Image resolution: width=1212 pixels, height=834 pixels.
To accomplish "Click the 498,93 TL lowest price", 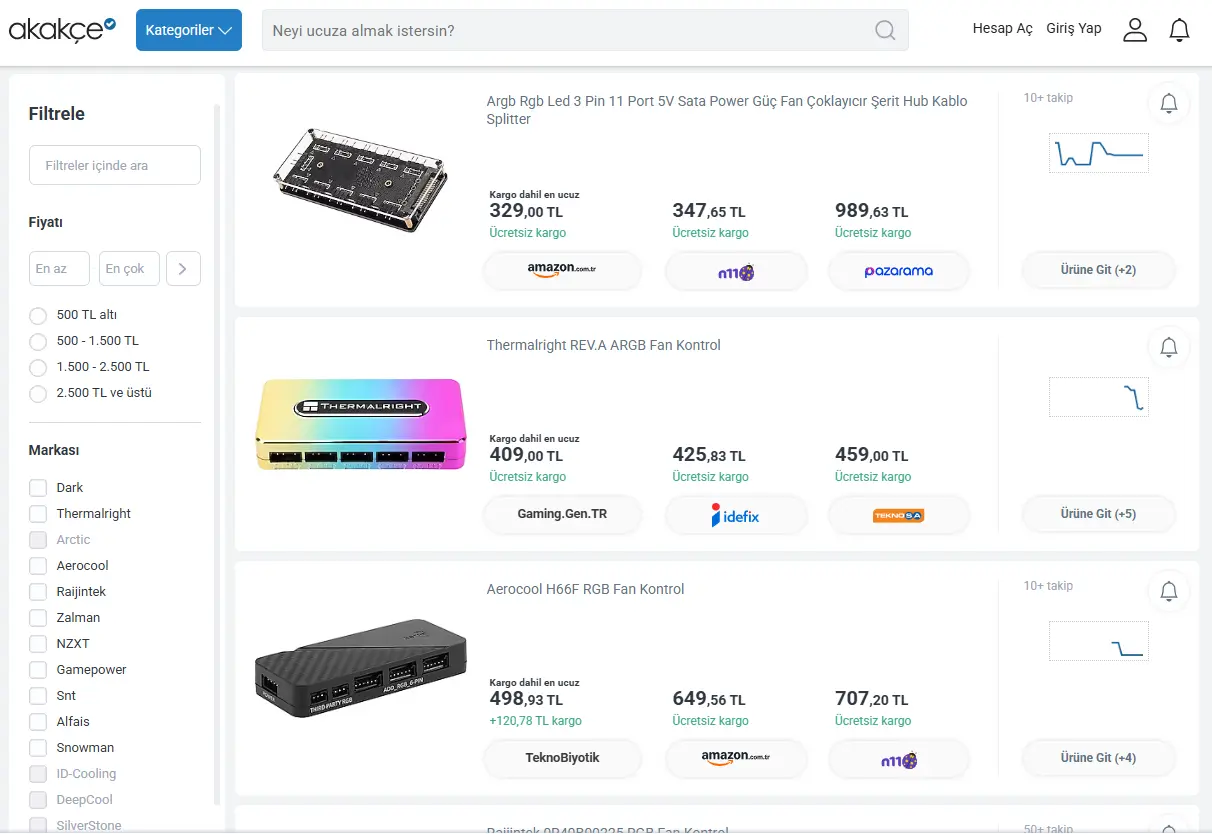I will coord(526,699).
